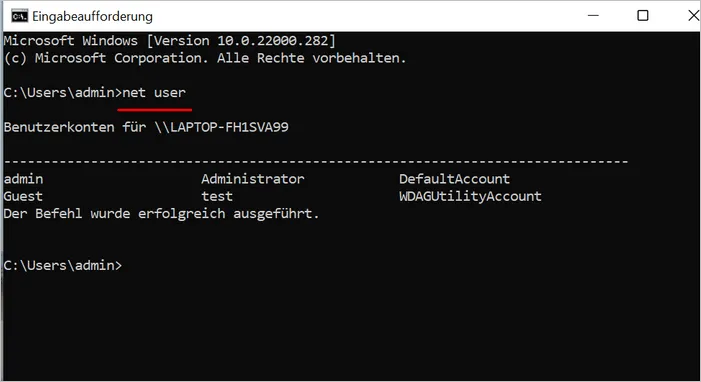Click the red underline below net user

(155, 109)
